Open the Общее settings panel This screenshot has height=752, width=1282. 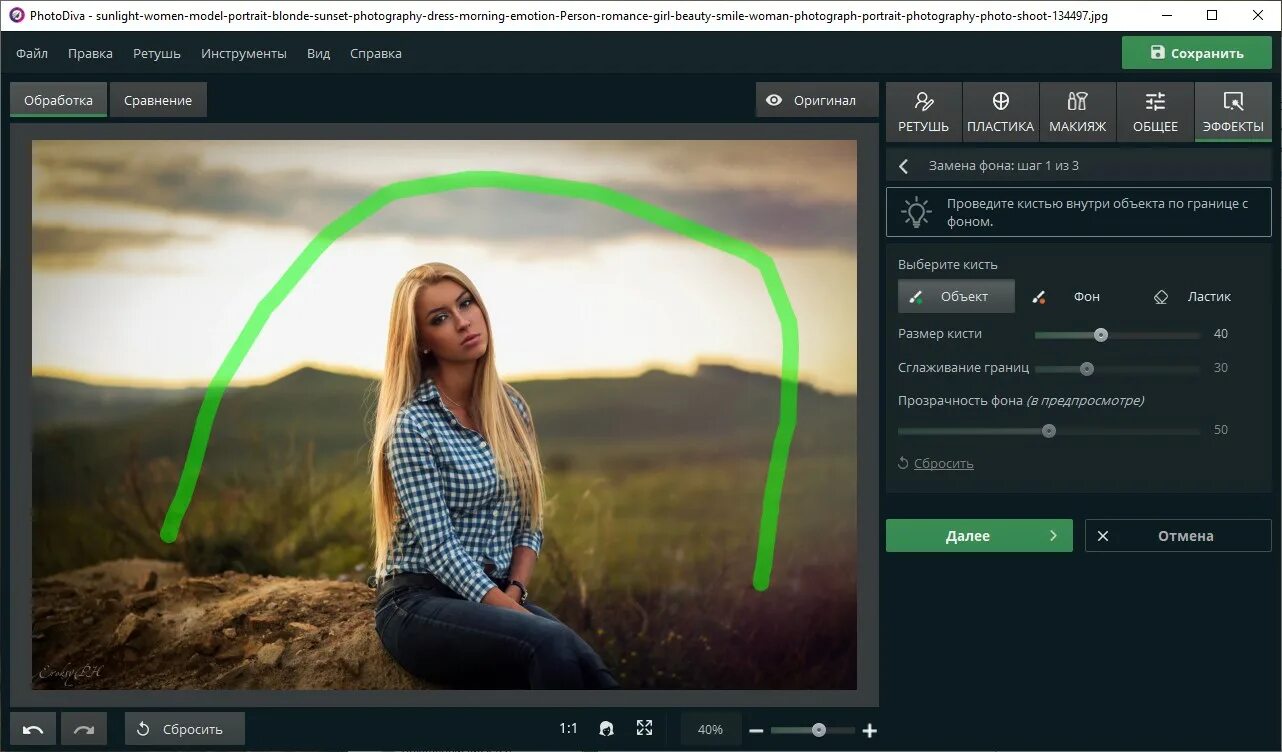coord(1155,111)
